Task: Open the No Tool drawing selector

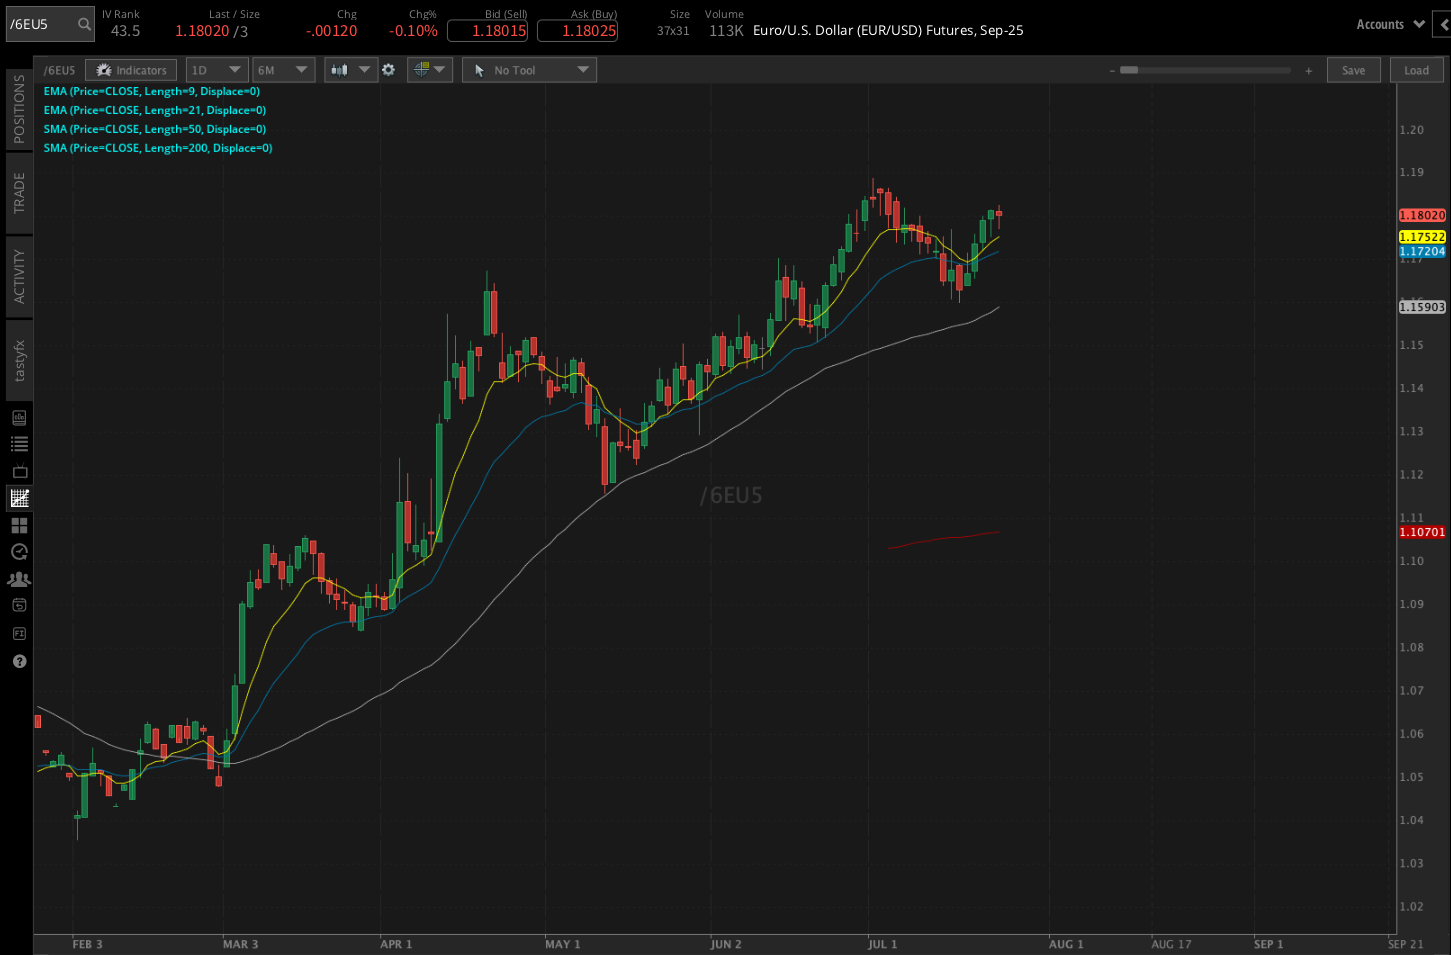Action: click(529, 70)
